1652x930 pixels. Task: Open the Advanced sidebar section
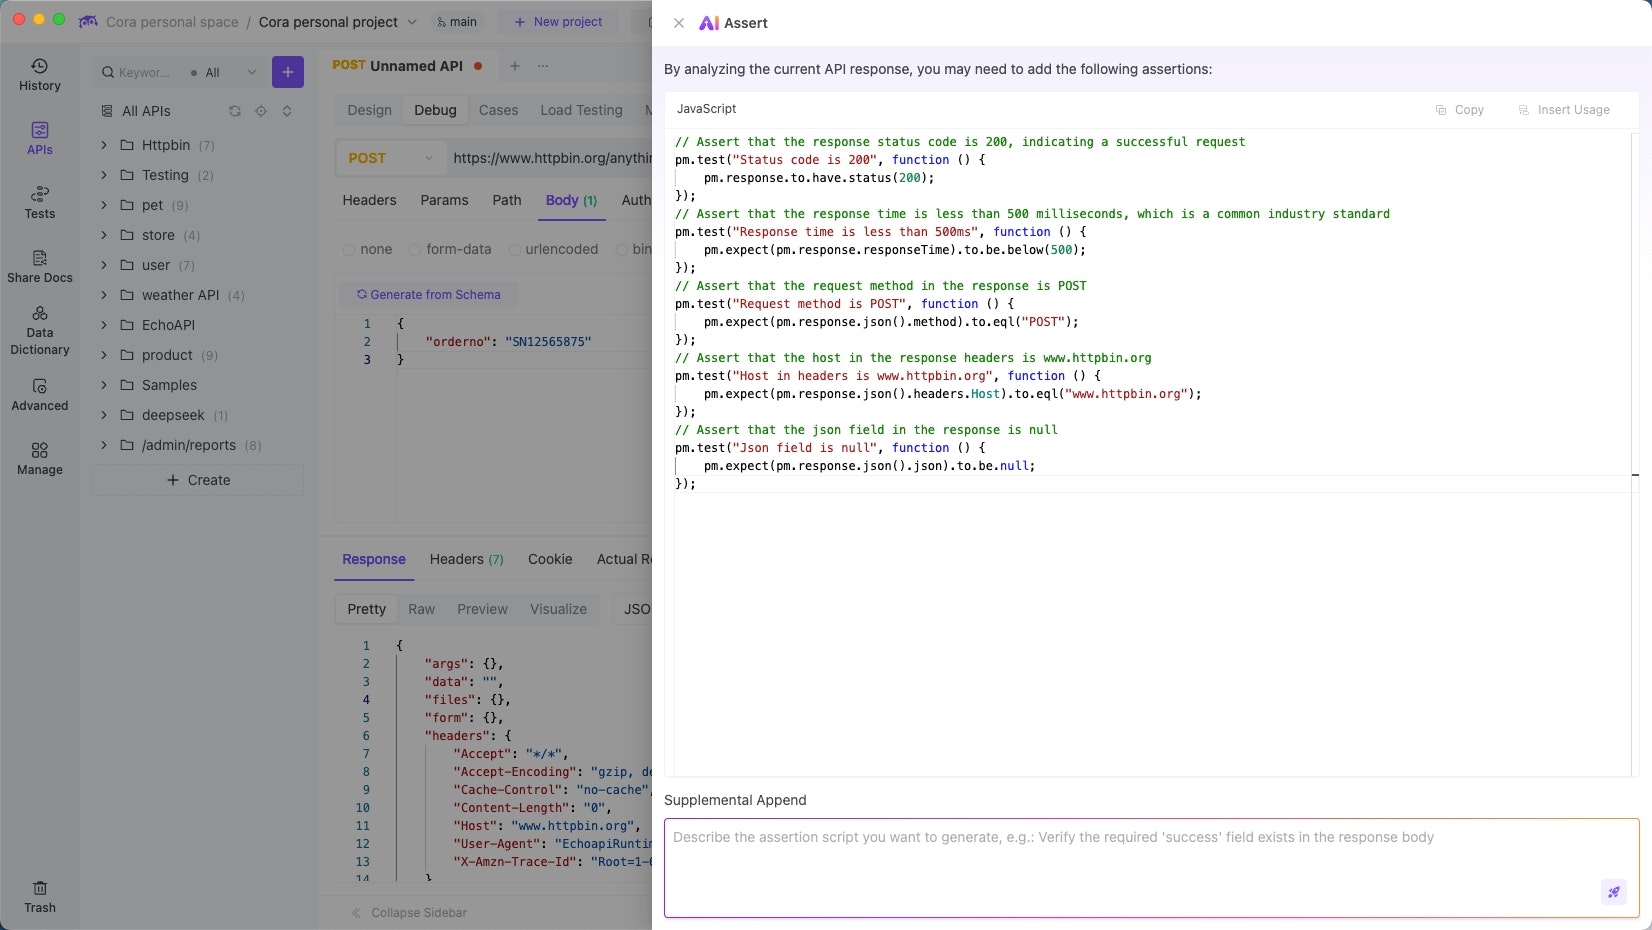pyautogui.click(x=40, y=395)
